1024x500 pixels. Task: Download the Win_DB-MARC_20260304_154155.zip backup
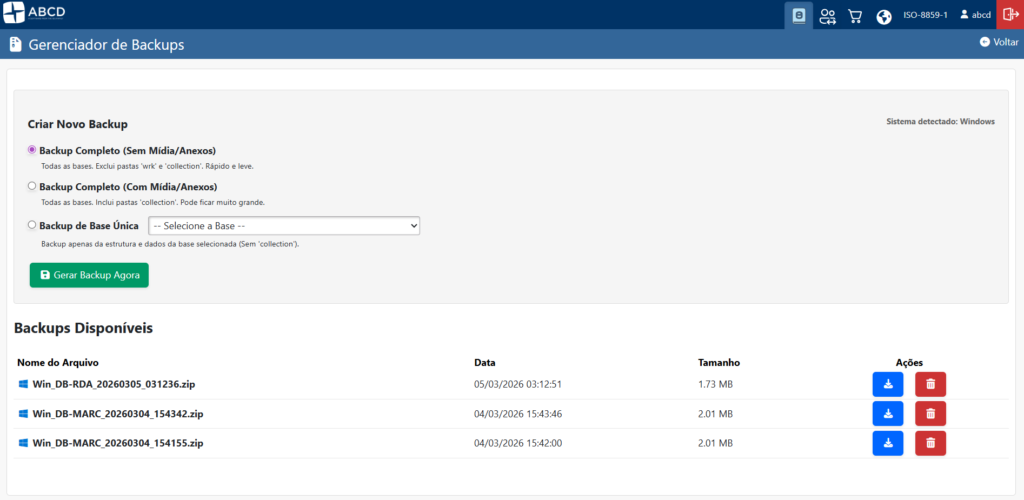pos(887,443)
